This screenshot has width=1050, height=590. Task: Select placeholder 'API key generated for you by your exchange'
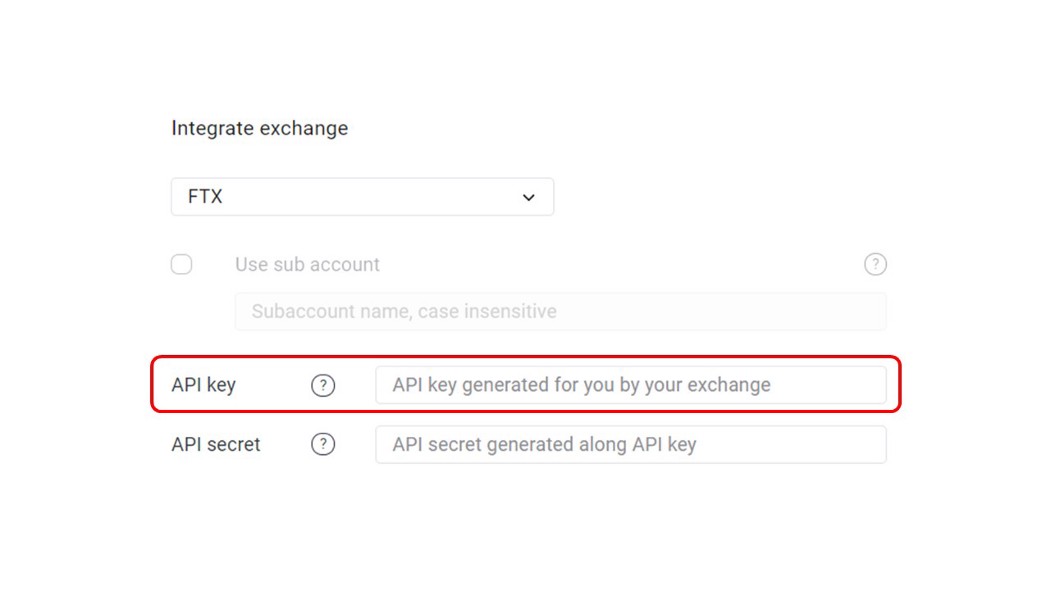pyautogui.click(x=581, y=385)
